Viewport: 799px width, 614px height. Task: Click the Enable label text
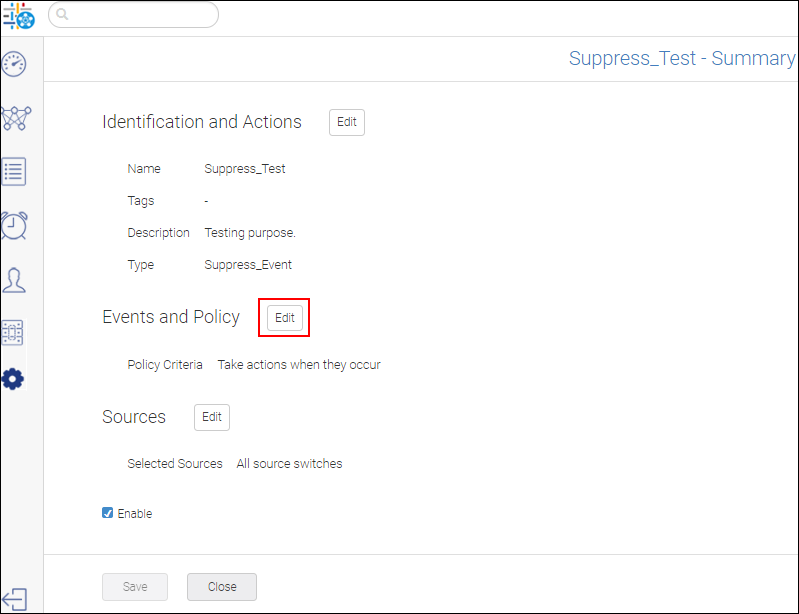pyautogui.click(x=135, y=514)
